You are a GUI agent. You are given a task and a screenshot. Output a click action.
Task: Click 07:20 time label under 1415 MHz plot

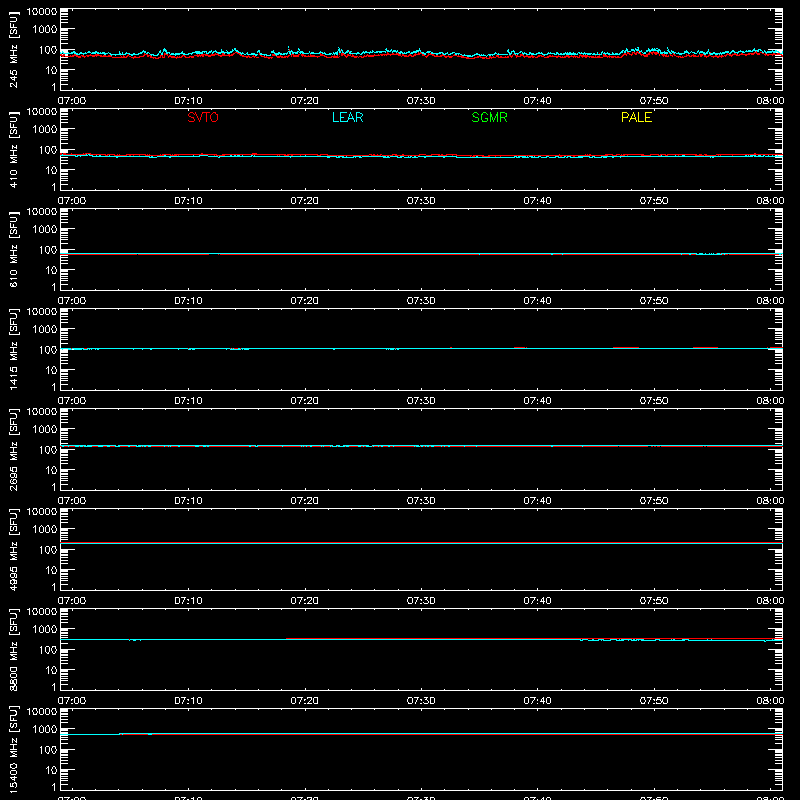pyautogui.click(x=305, y=401)
